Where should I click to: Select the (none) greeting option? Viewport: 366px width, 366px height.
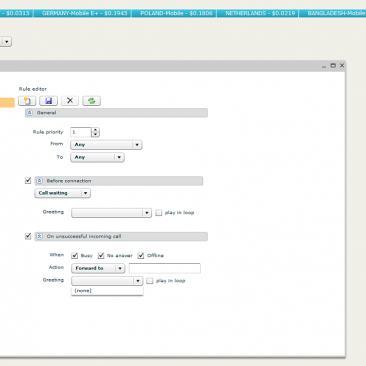pyautogui.click(x=107, y=291)
